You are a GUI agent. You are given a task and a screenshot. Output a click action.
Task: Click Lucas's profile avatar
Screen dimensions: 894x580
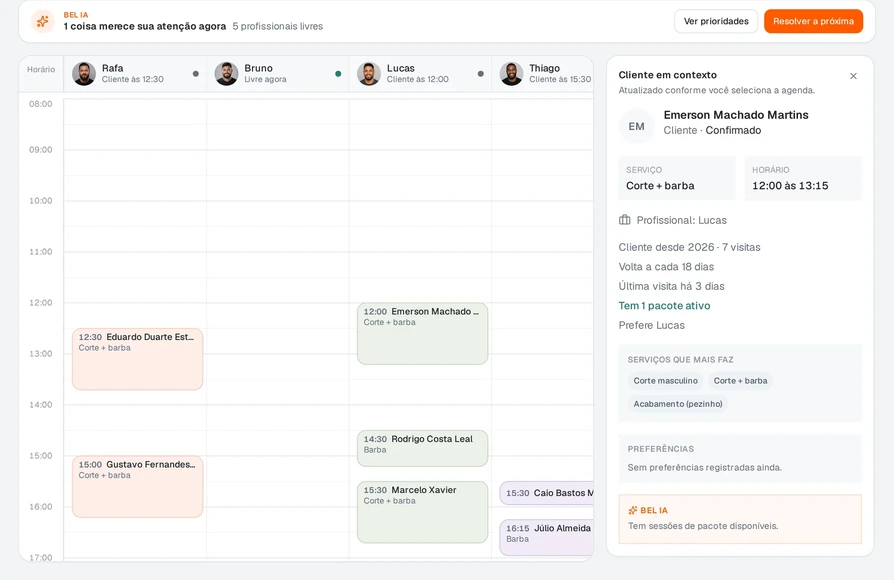point(369,74)
